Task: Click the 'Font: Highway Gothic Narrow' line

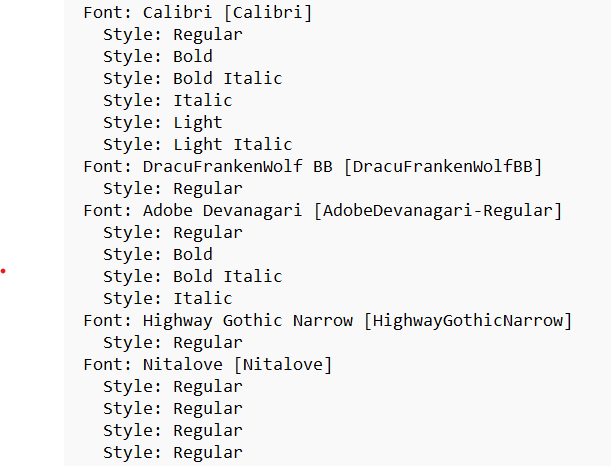Action: (327, 321)
